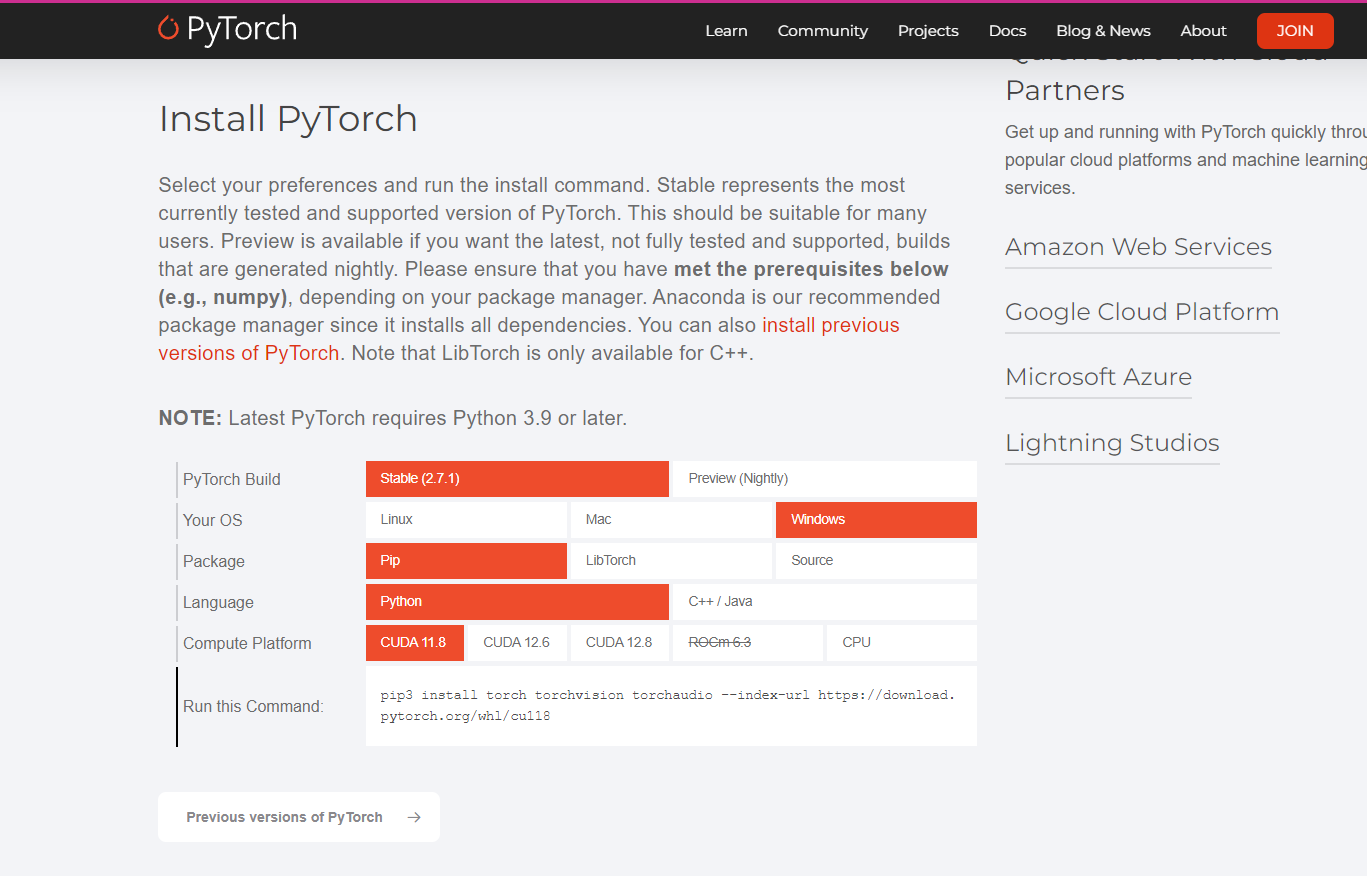The width and height of the screenshot is (1367, 876).
Task: Click the pip3 install command text
Action: 668,706
